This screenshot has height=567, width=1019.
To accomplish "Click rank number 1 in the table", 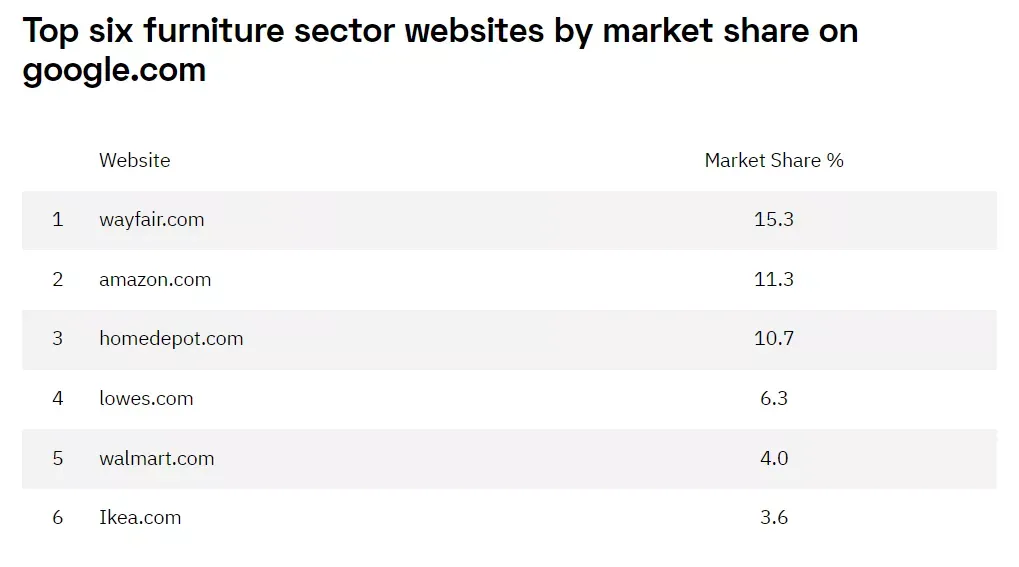I will [58, 220].
